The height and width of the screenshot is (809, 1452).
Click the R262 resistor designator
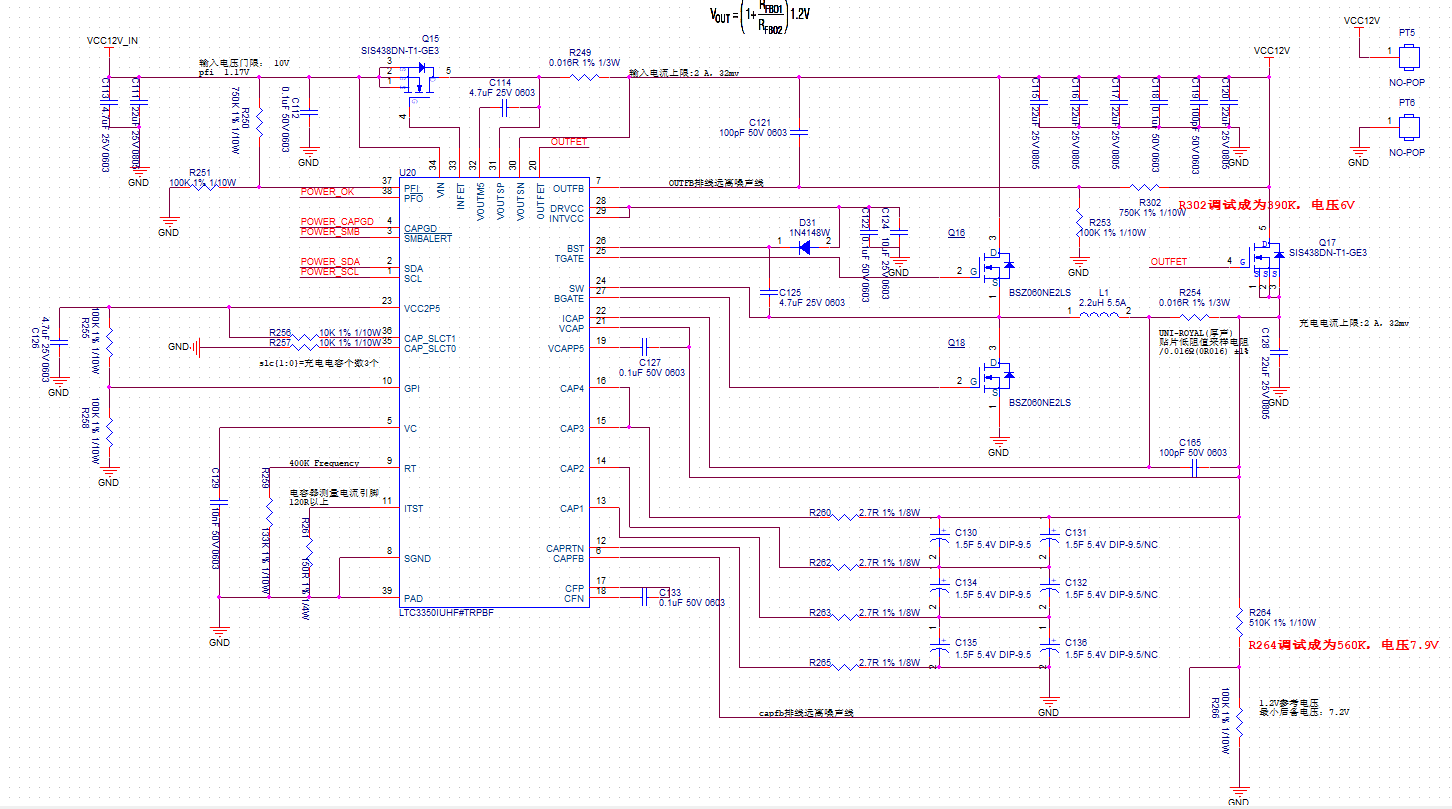pyautogui.click(x=820, y=562)
